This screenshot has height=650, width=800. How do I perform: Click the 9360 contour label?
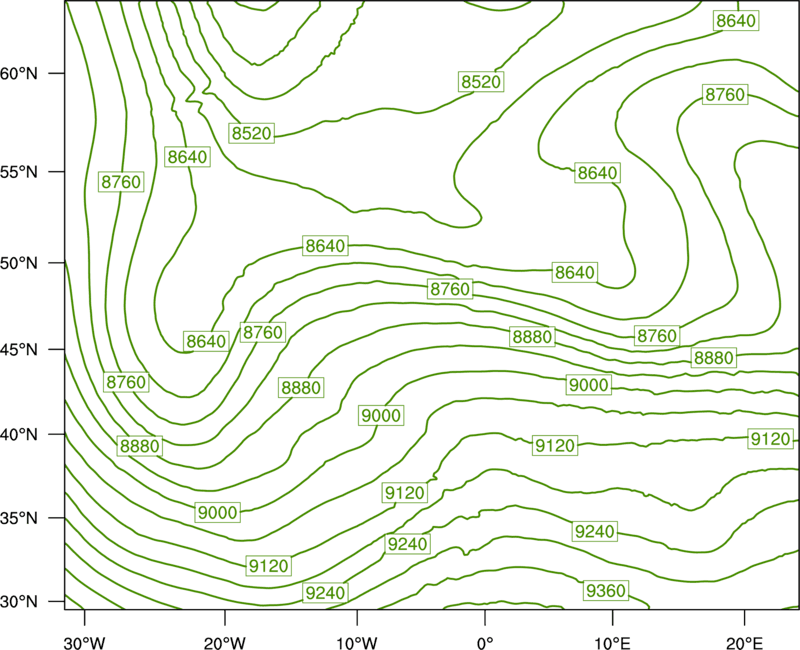pos(606,590)
